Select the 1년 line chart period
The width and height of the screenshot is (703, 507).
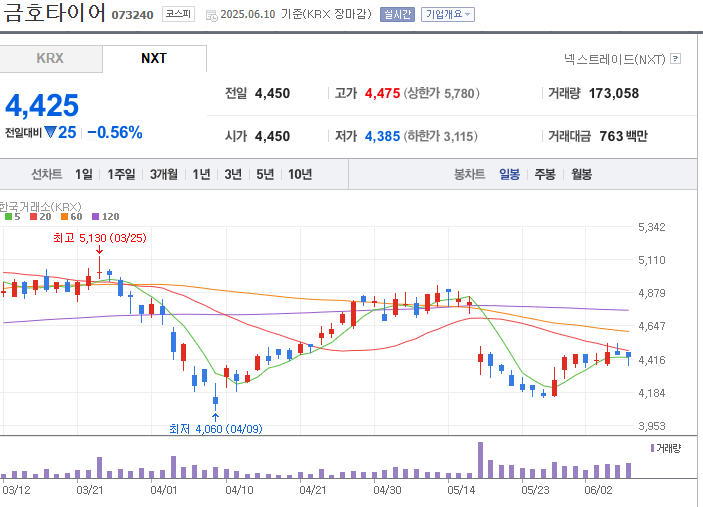(x=201, y=174)
